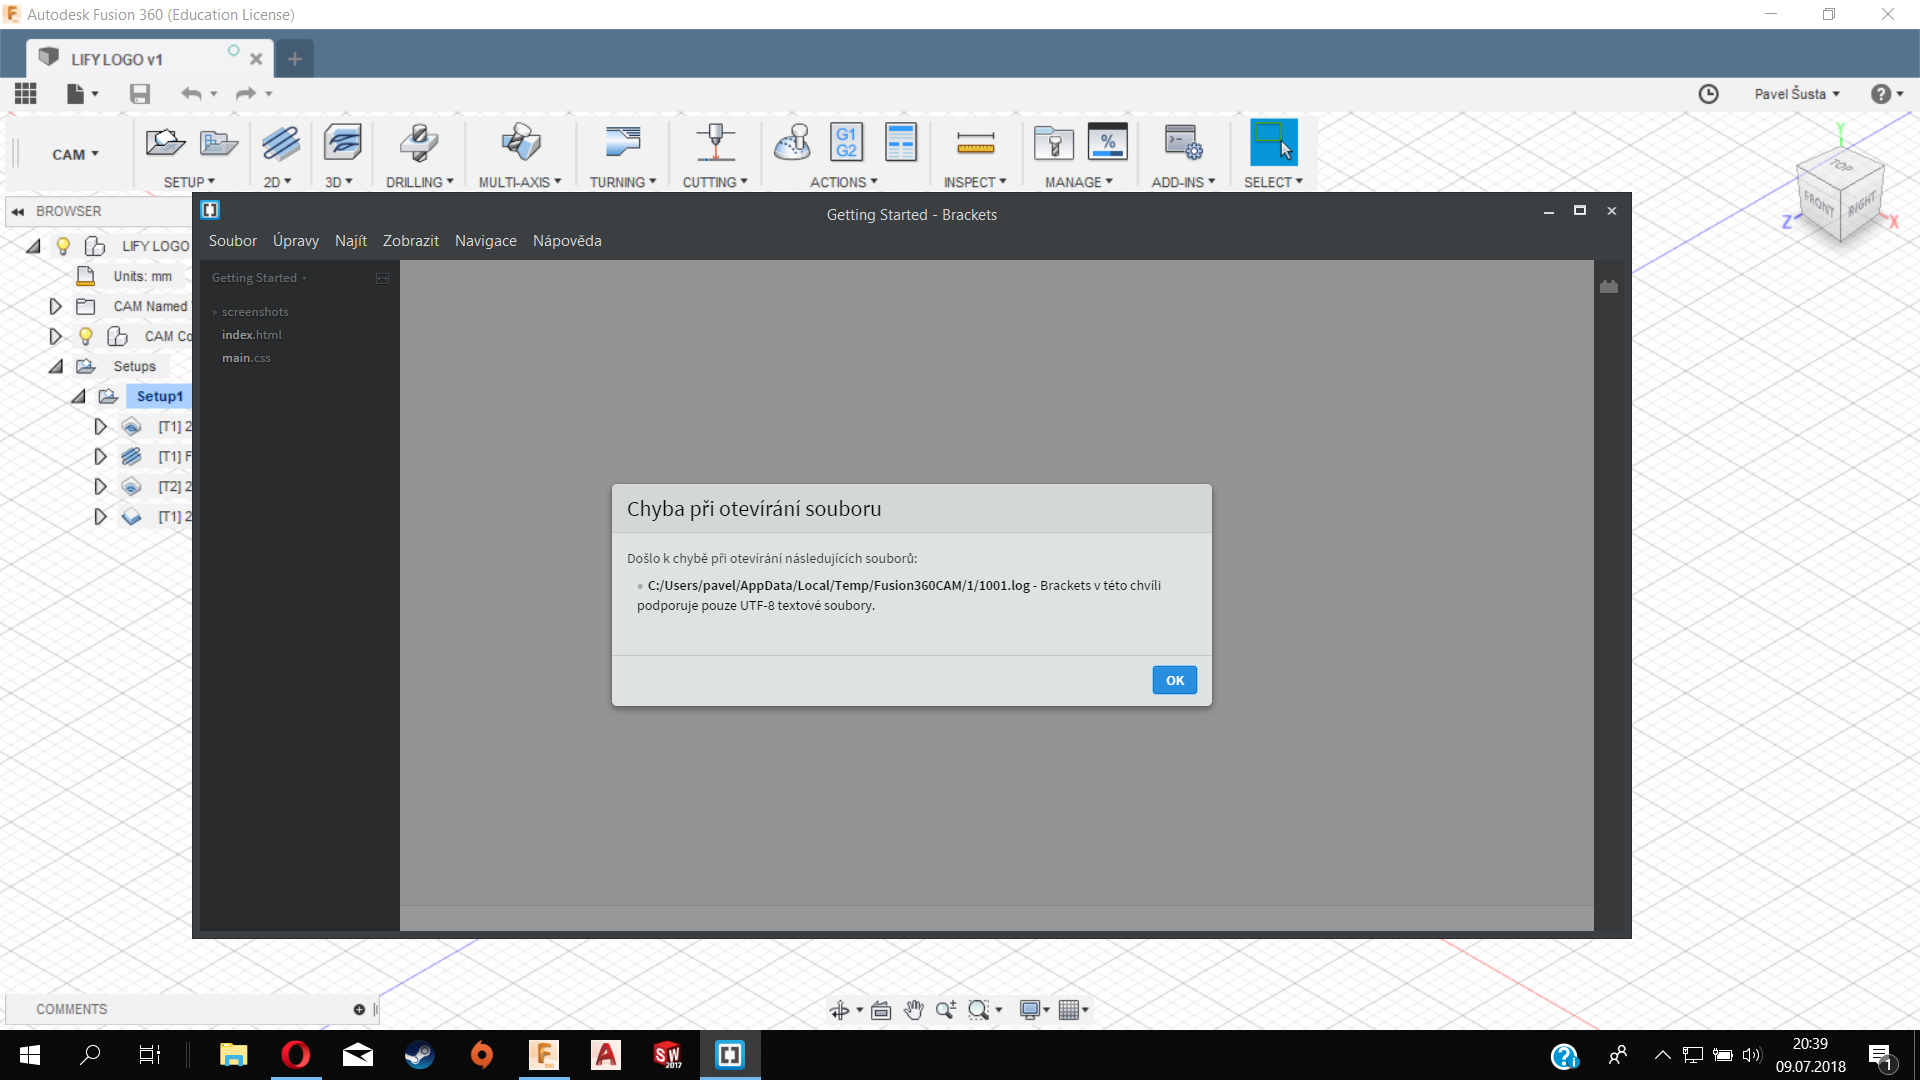
Task: Expand the SETUP dropdown label
Action: (x=189, y=182)
